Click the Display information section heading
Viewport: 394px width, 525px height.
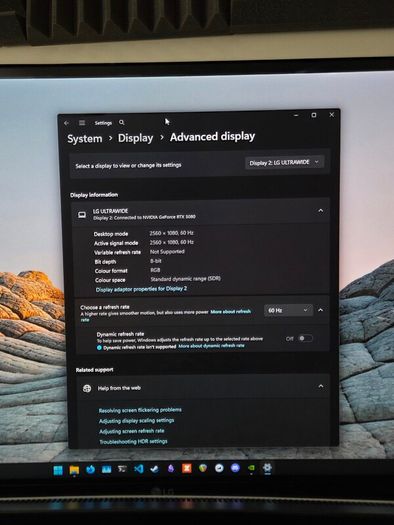pos(94,195)
